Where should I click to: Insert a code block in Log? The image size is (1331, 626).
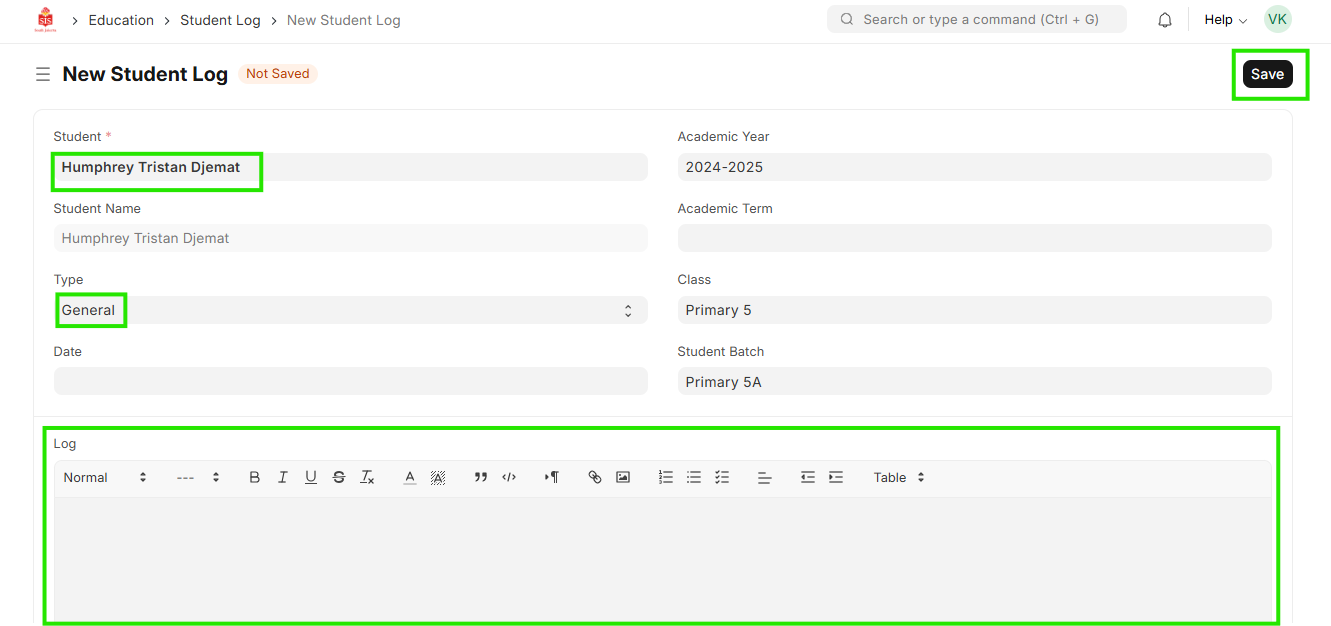pyautogui.click(x=509, y=478)
